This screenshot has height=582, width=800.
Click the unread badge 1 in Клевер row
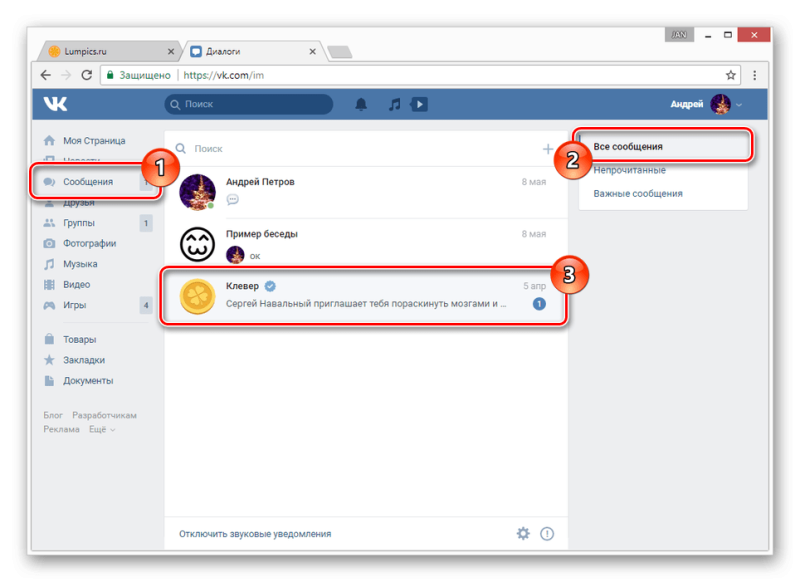pos(539,304)
